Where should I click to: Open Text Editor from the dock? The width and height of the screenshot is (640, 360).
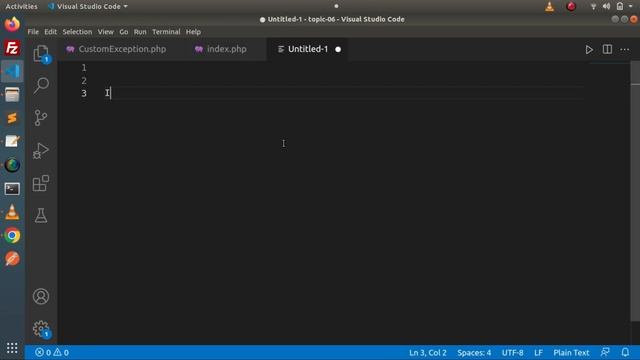12,142
